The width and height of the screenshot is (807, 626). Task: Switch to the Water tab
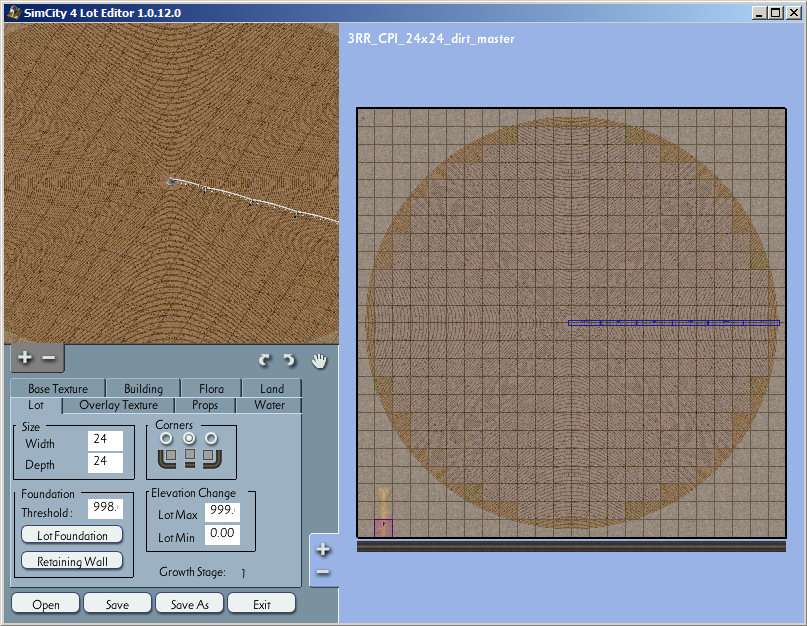269,405
